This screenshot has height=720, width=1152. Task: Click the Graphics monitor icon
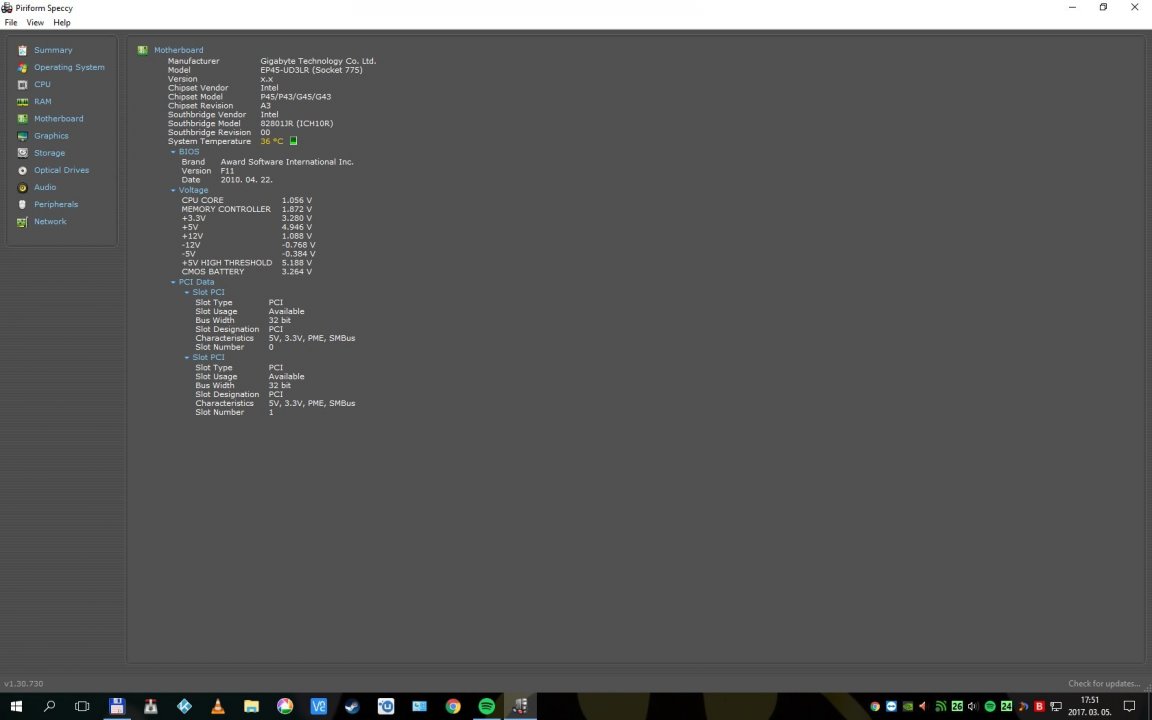pos(22,136)
